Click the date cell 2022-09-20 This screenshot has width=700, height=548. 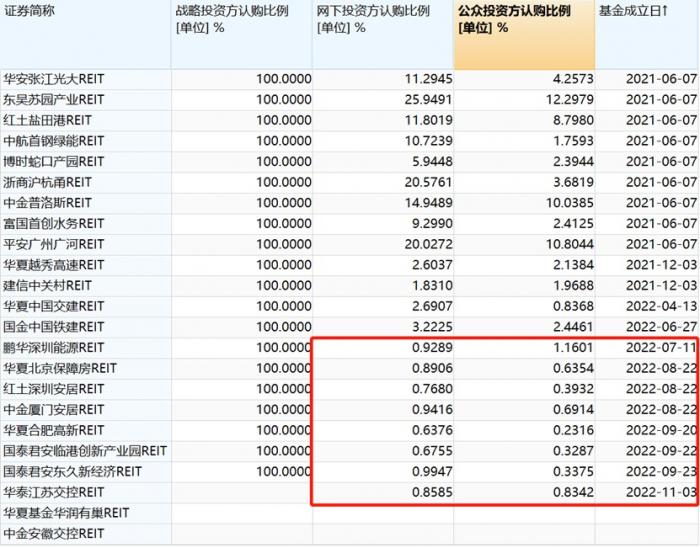click(x=661, y=431)
